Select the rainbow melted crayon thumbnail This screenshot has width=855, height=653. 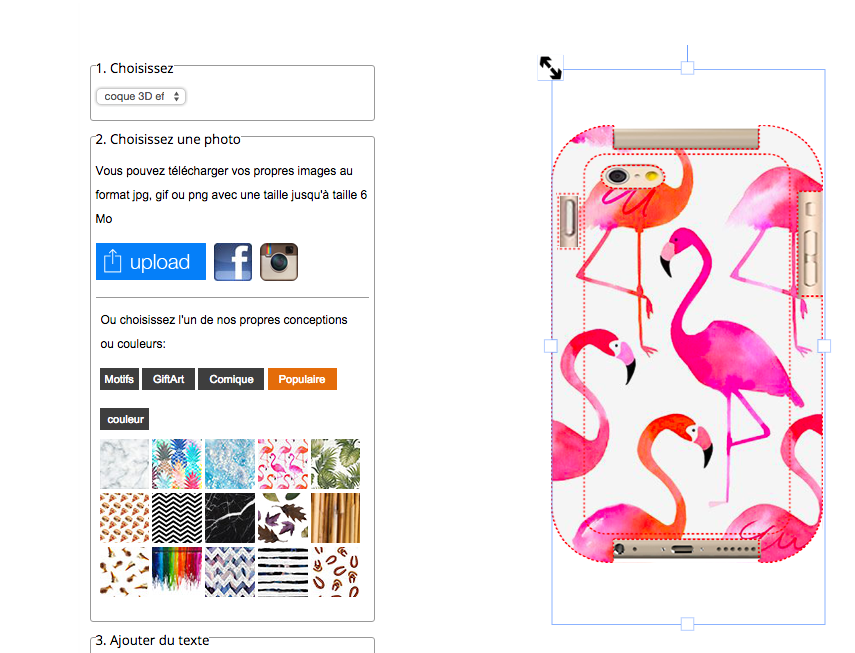click(x=177, y=572)
